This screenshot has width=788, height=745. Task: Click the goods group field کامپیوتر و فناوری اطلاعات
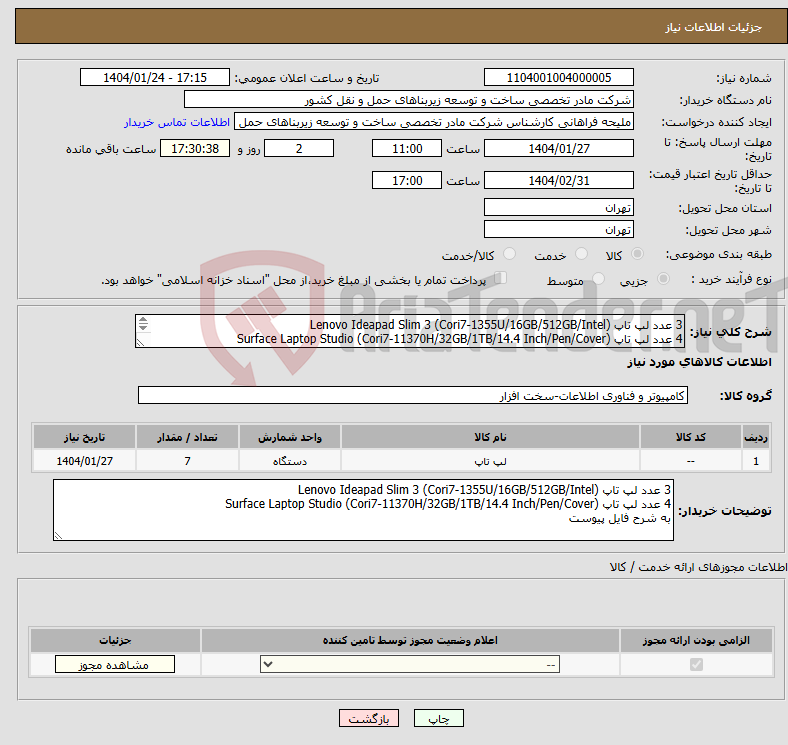point(413,395)
